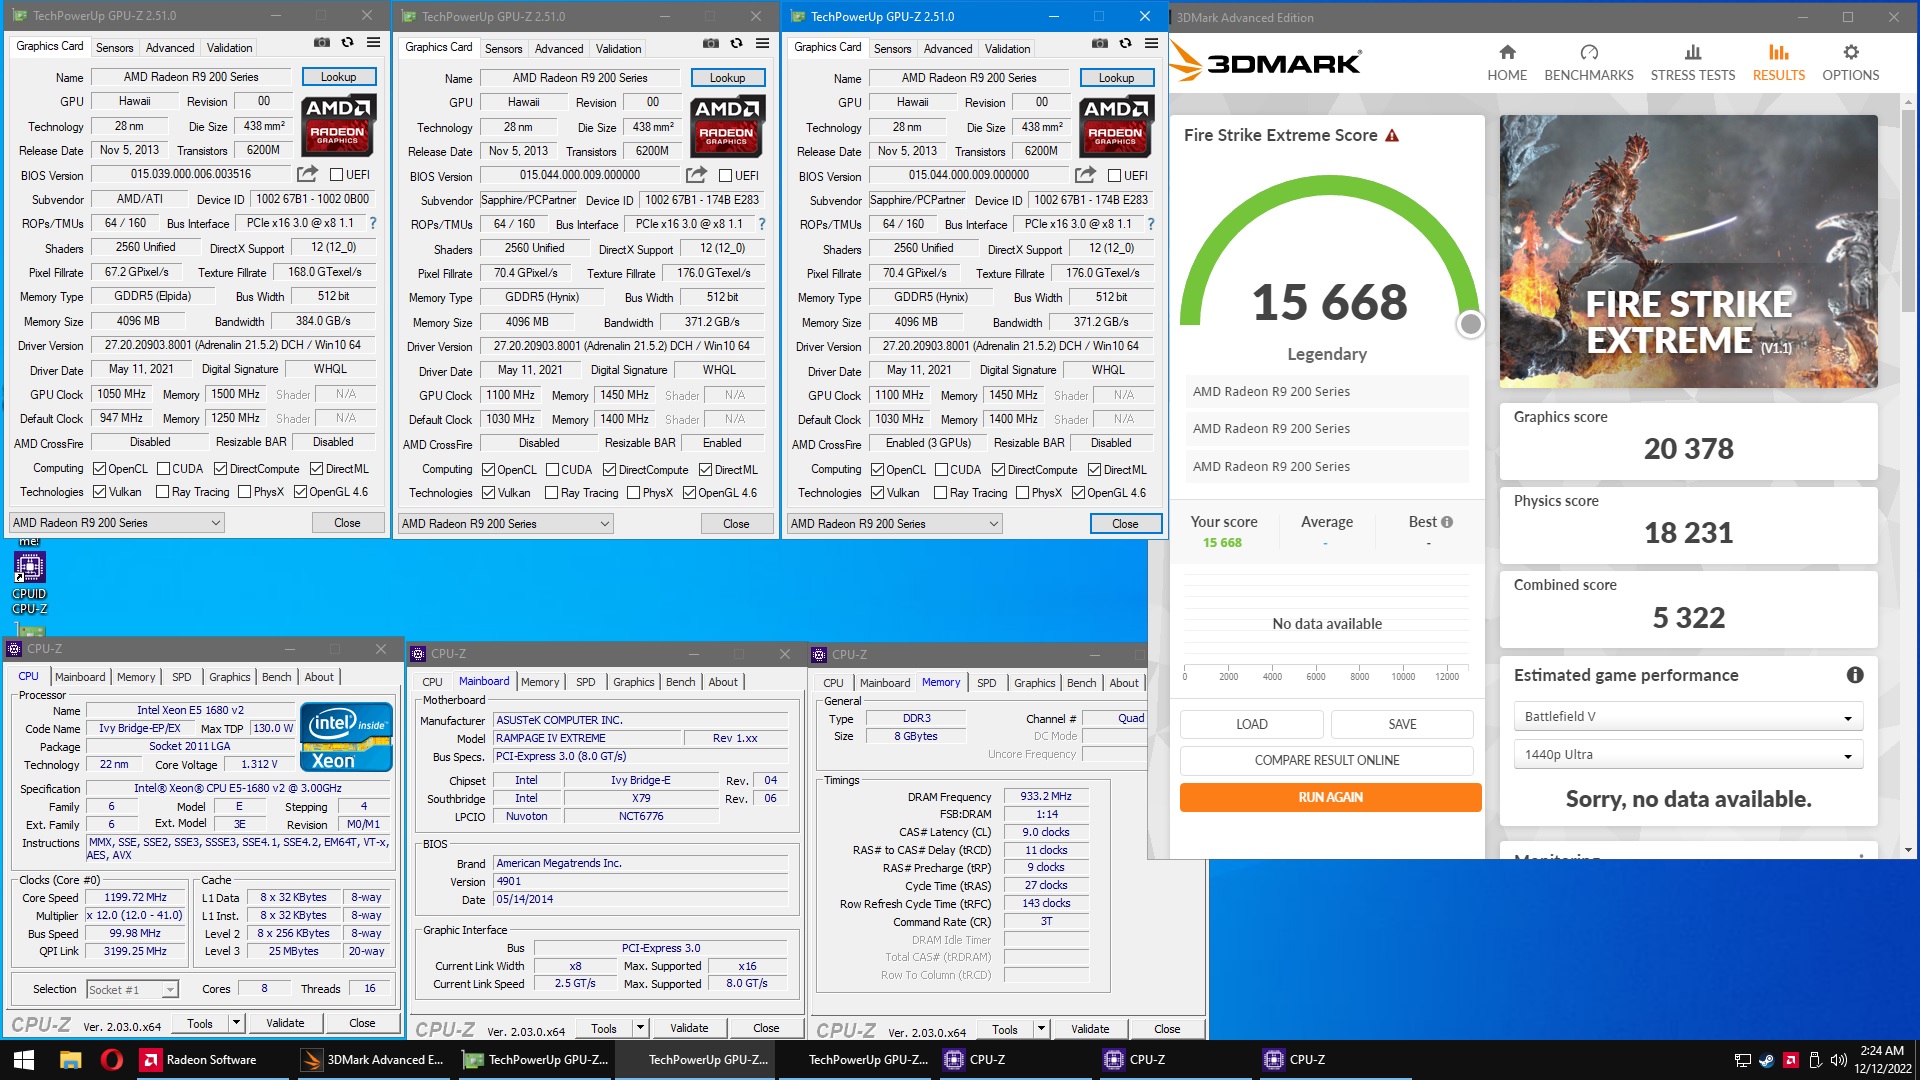Toggle the PhysX checkbox in the third GPU-Z window

(1022, 492)
